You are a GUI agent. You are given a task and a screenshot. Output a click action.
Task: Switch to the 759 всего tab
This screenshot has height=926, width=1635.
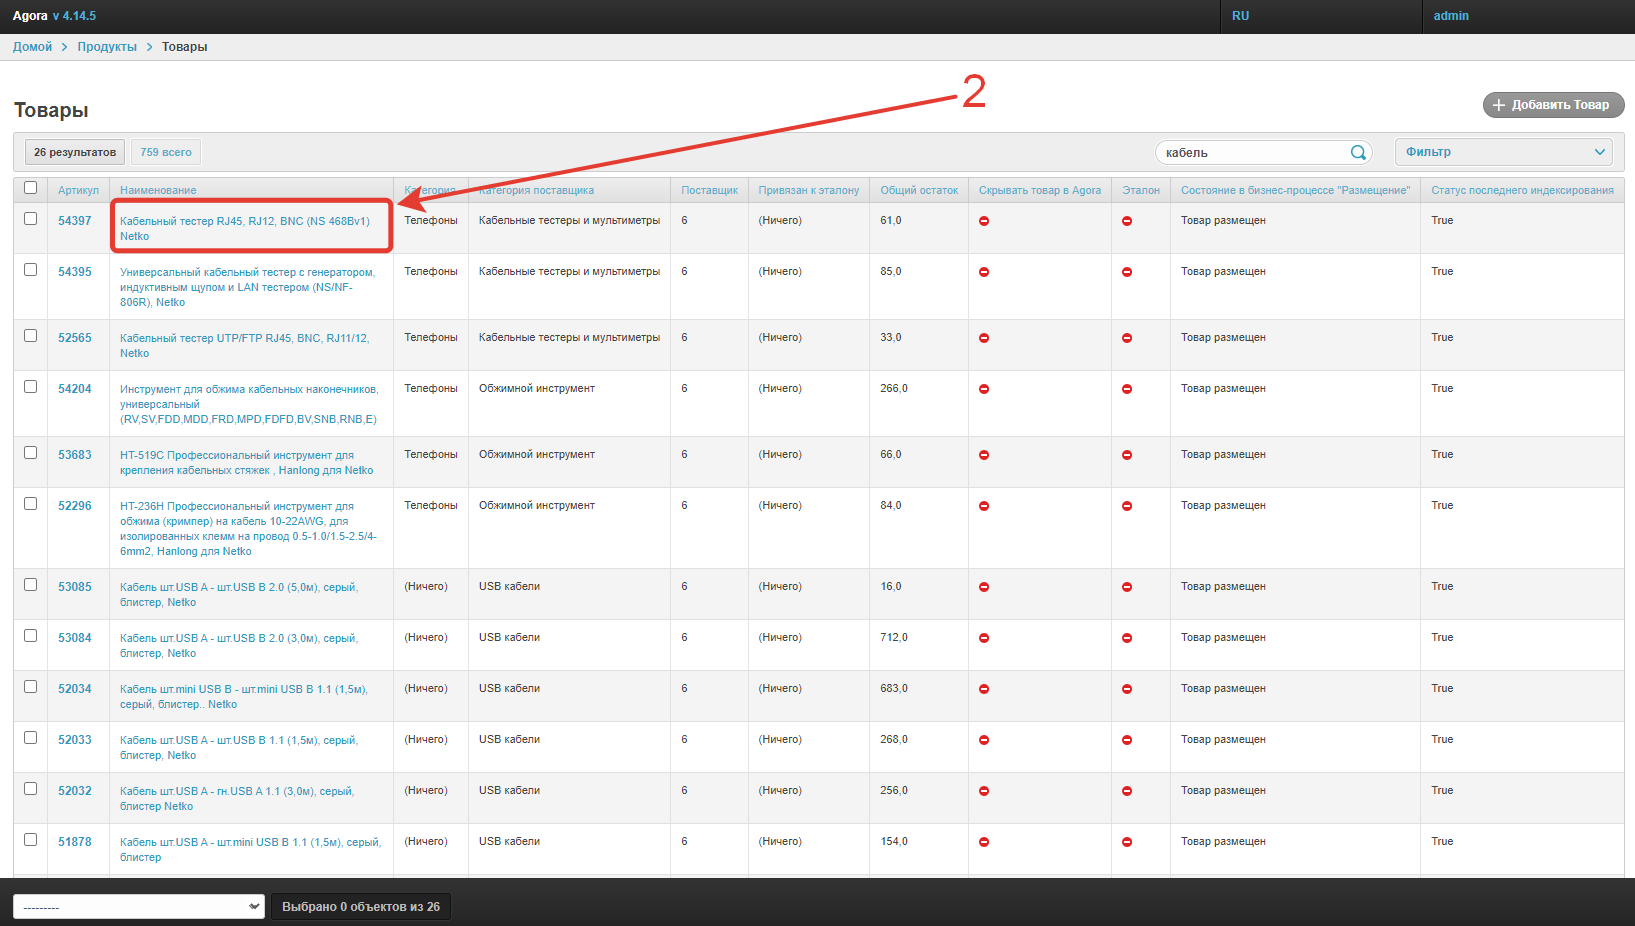pyautogui.click(x=166, y=152)
